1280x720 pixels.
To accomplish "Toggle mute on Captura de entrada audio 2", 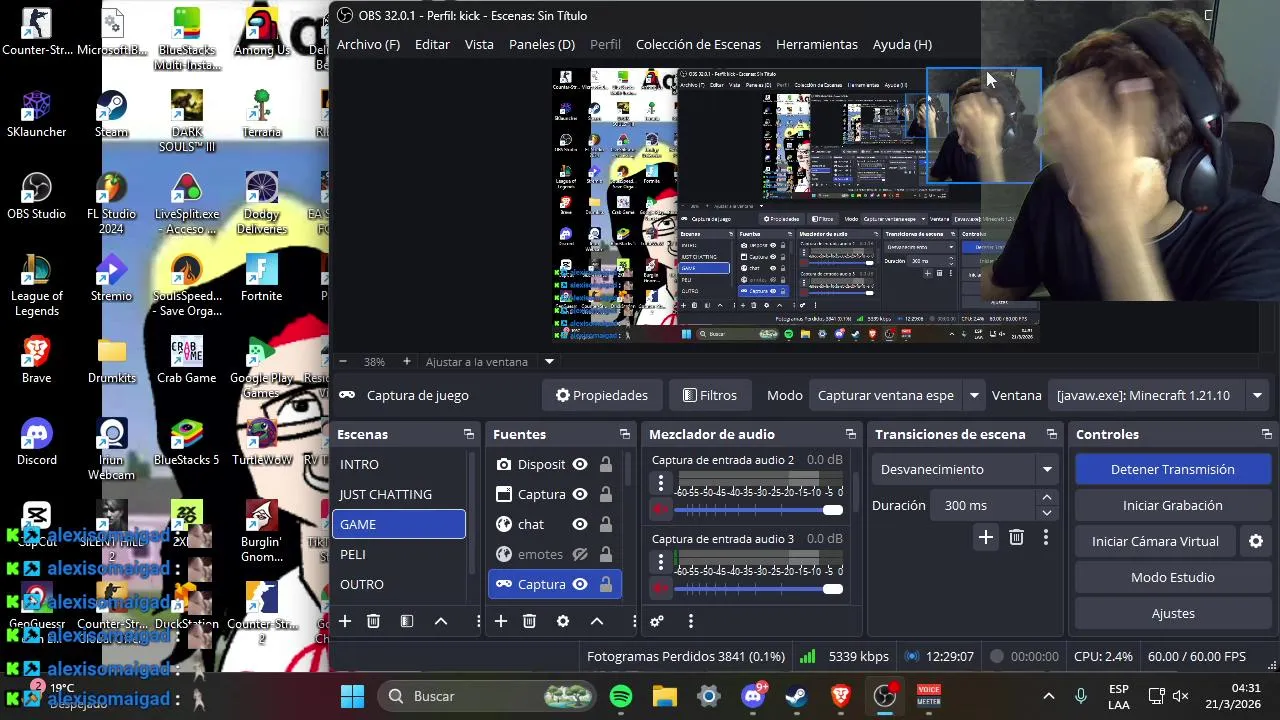I will [660, 510].
